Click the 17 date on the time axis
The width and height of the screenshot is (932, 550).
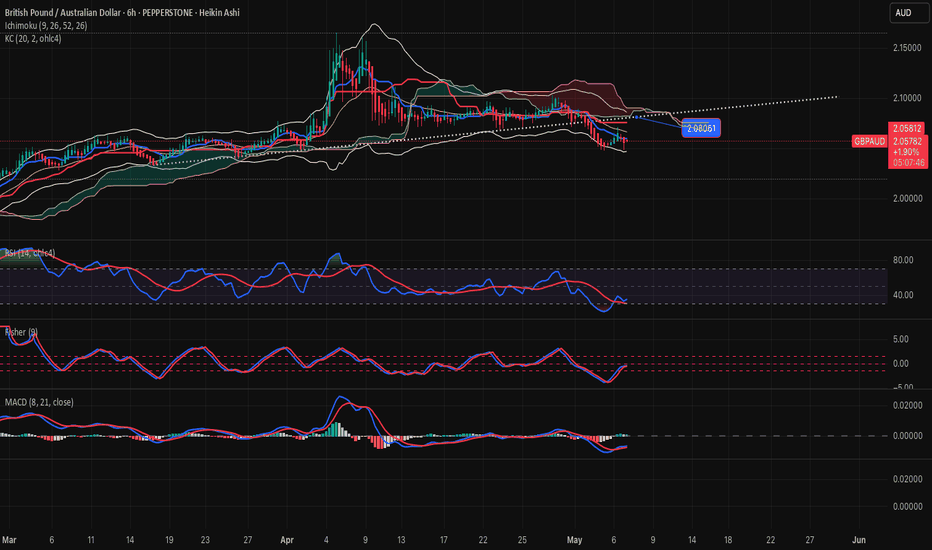pyautogui.click(x=443, y=540)
